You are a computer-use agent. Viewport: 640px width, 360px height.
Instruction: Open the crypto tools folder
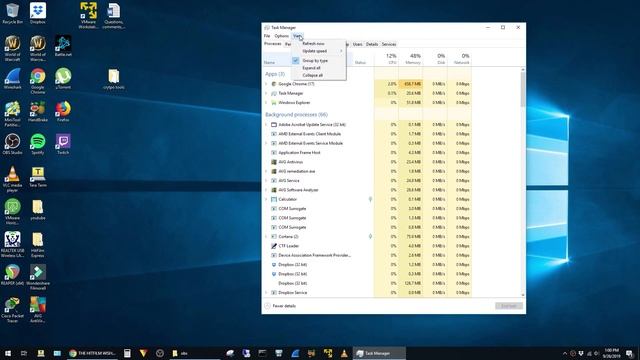113,78
